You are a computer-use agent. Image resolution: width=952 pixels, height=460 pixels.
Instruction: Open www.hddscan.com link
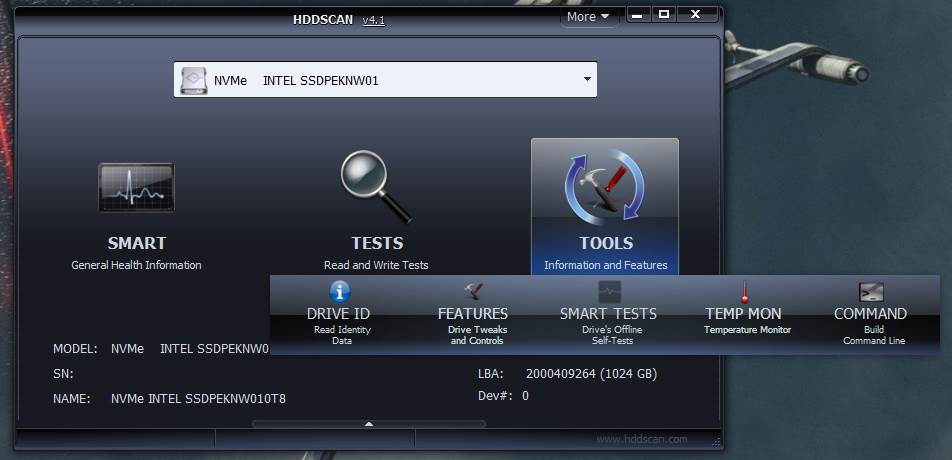(642, 439)
